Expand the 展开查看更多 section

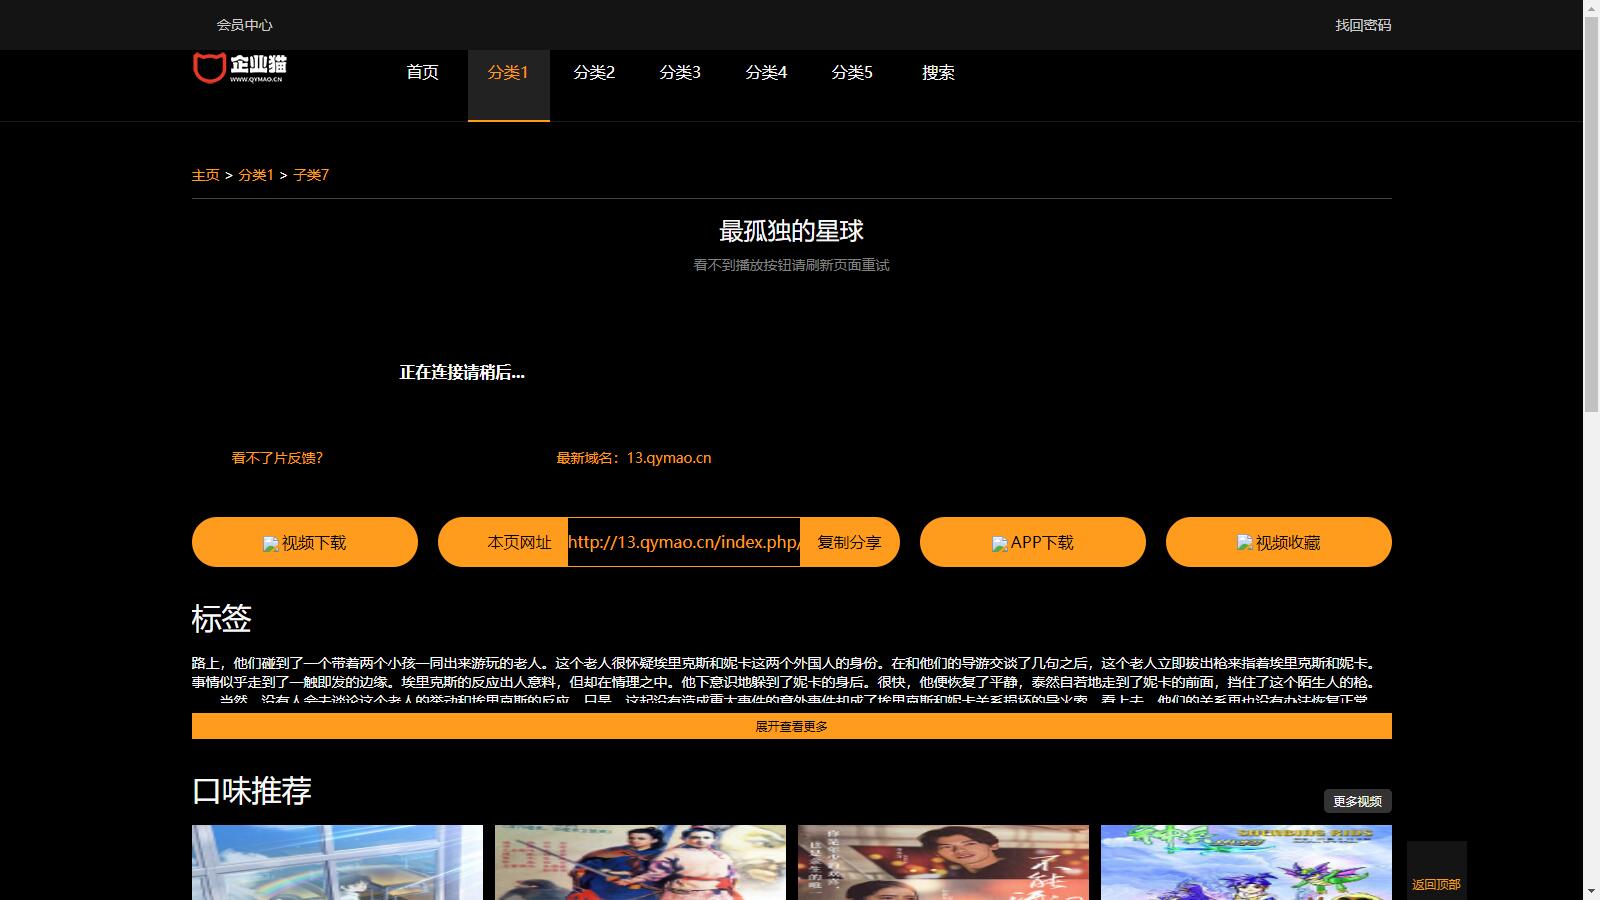pos(791,727)
